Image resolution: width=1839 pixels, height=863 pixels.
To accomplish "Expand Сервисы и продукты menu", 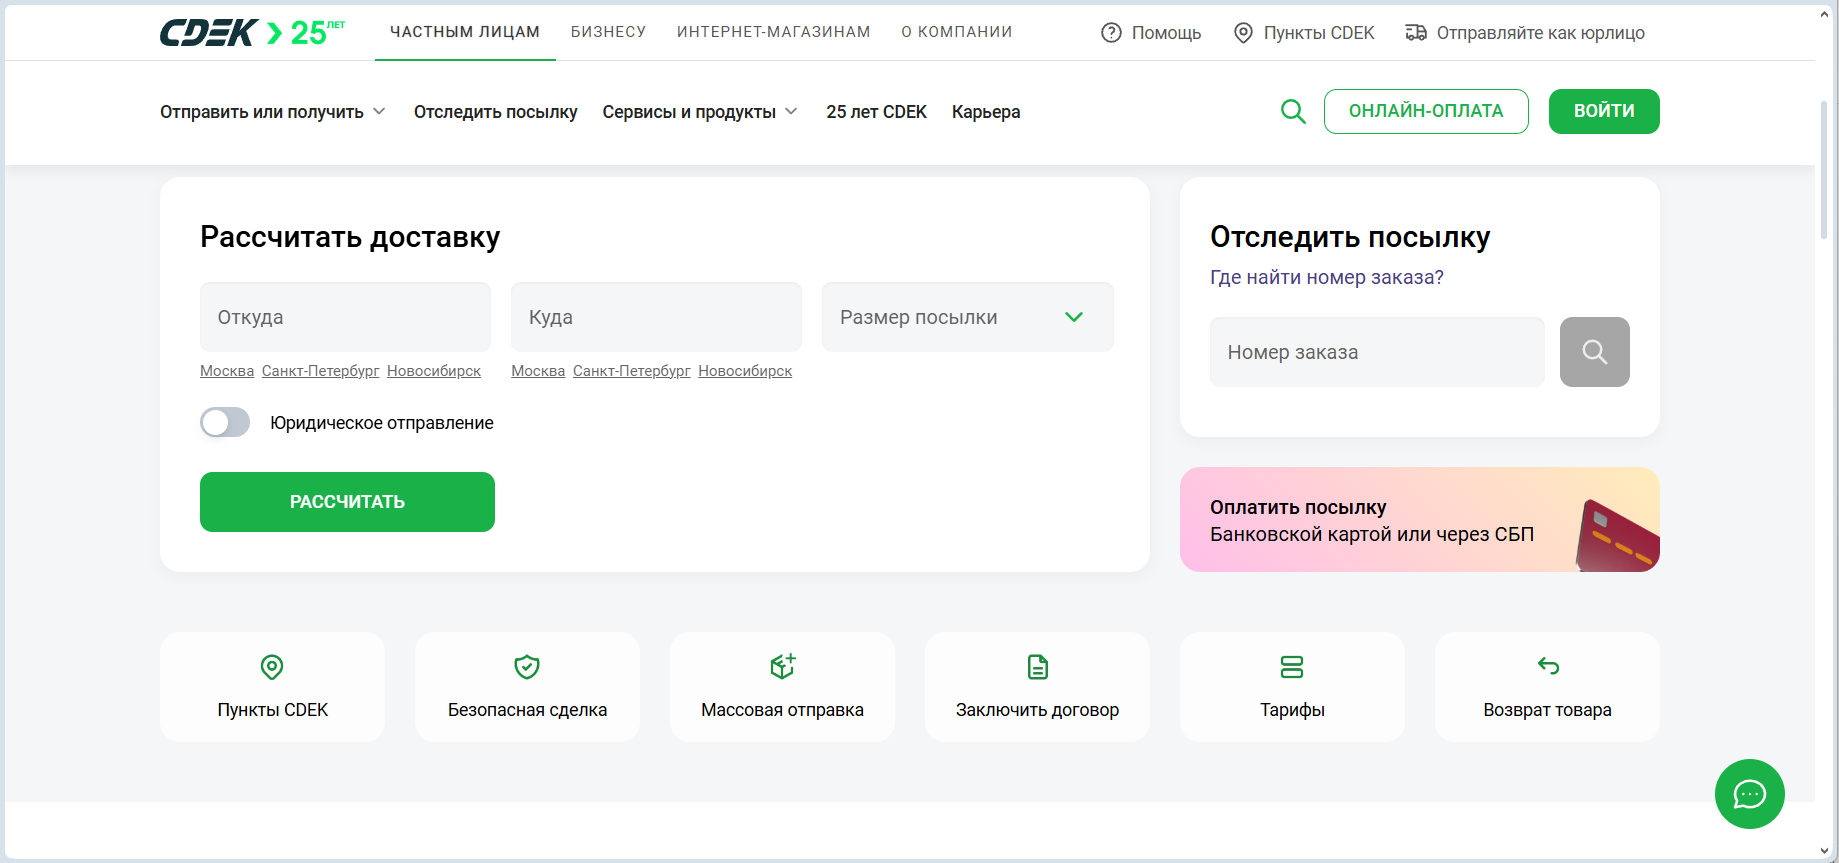I will click(x=700, y=112).
